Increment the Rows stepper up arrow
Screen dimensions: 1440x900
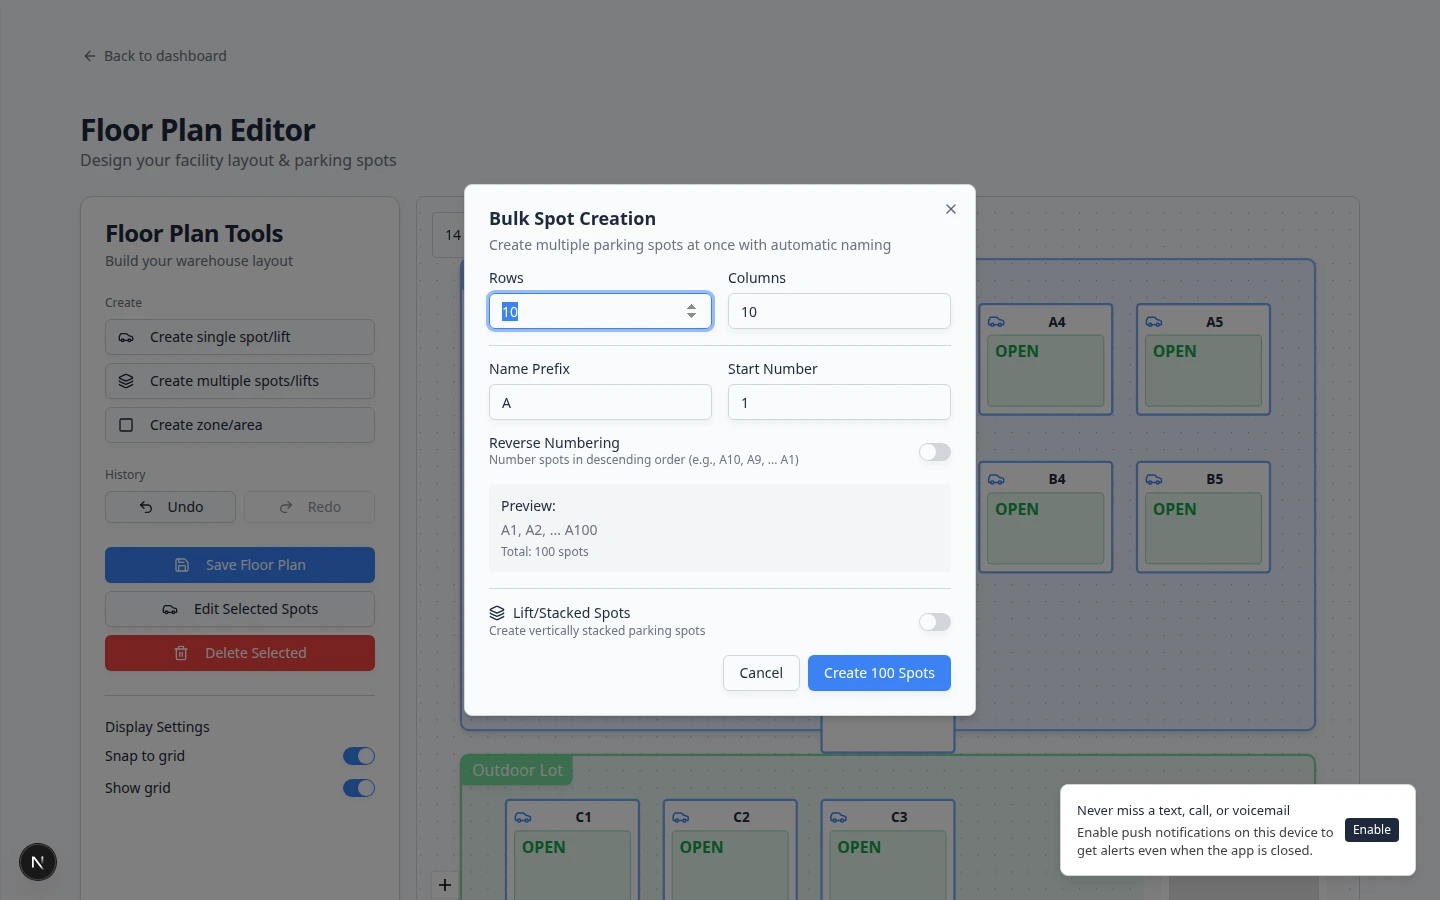pyautogui.click(x=691, y=306)
